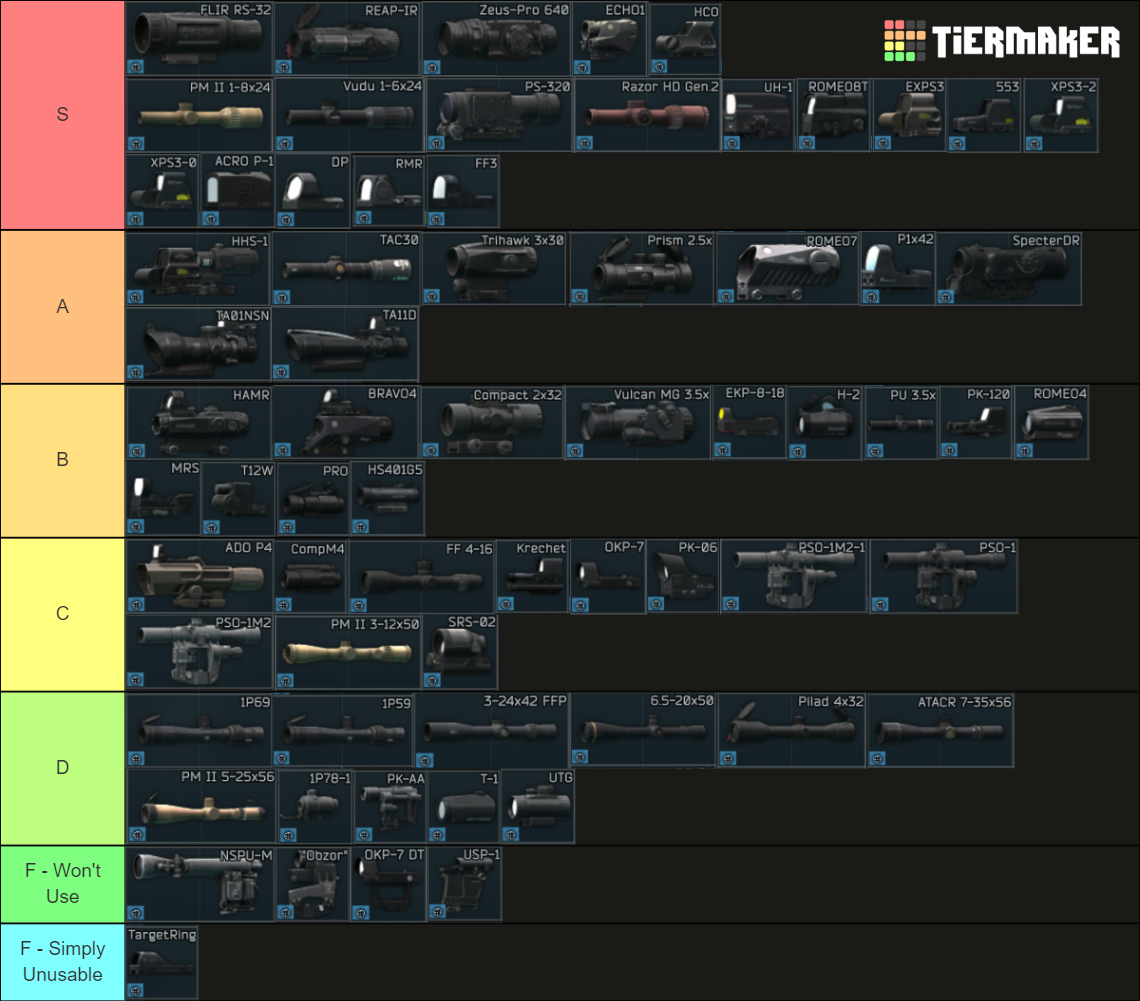Click the info icon on the HAMR tile

[x=134, y=450]
